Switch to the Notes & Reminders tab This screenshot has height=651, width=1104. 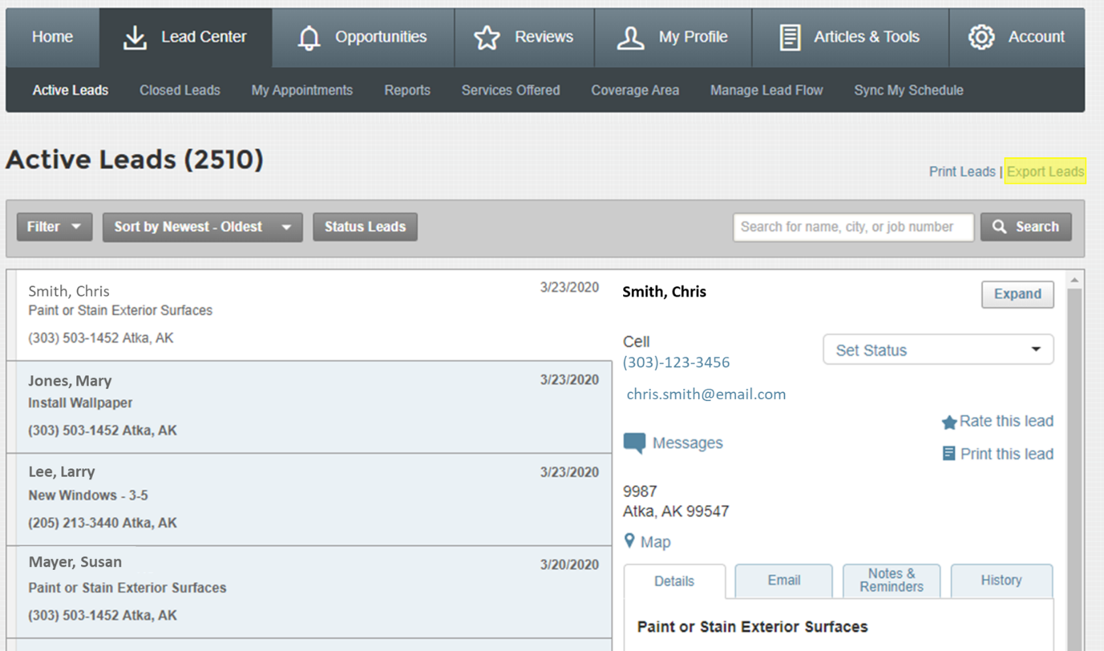pyautogui.click(x=891, y=581)
